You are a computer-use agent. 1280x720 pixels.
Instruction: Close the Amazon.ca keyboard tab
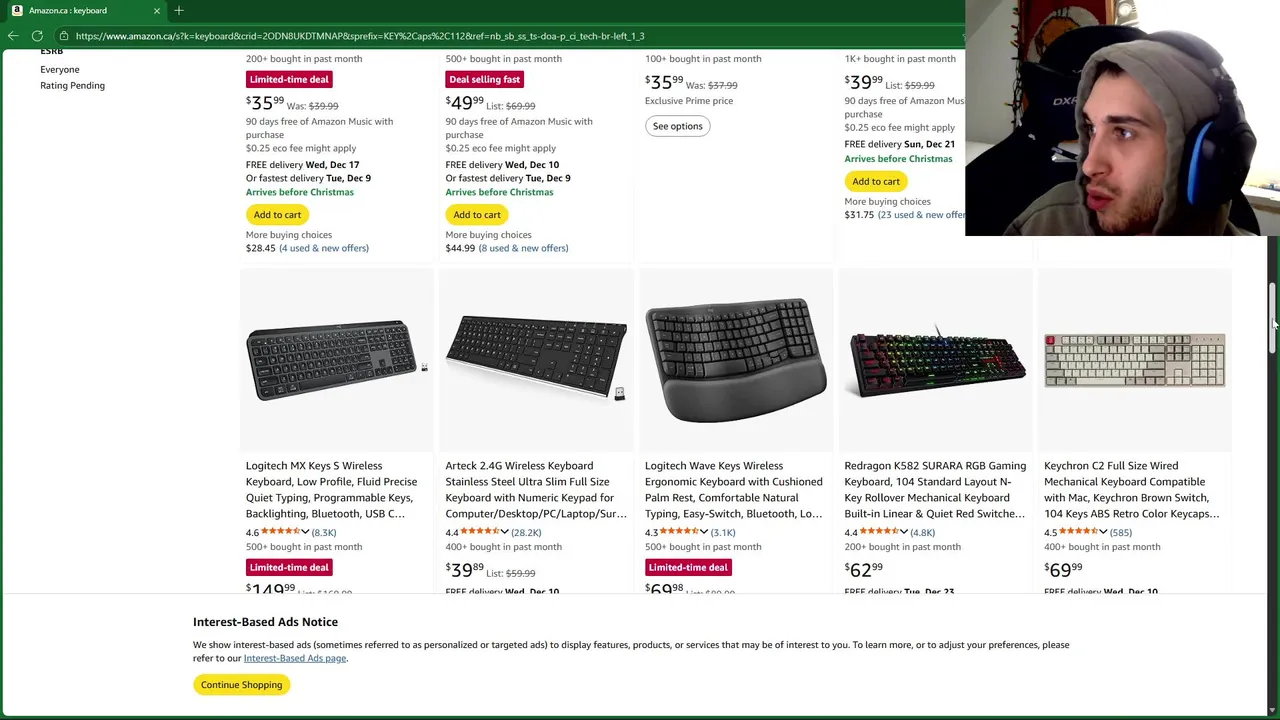click(x=156, y=11)
